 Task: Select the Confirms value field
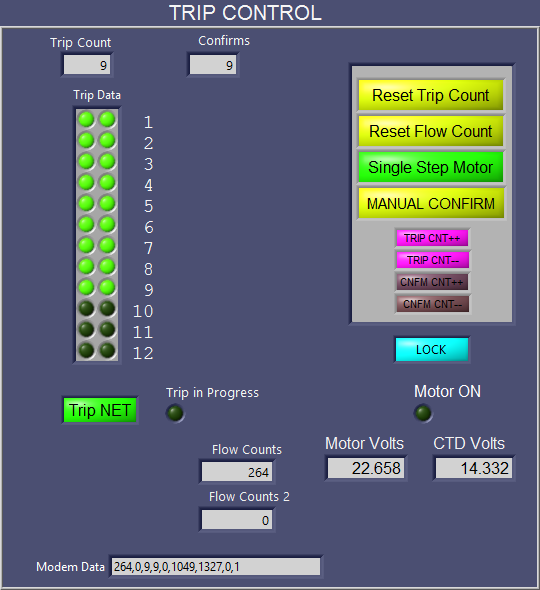213,65
